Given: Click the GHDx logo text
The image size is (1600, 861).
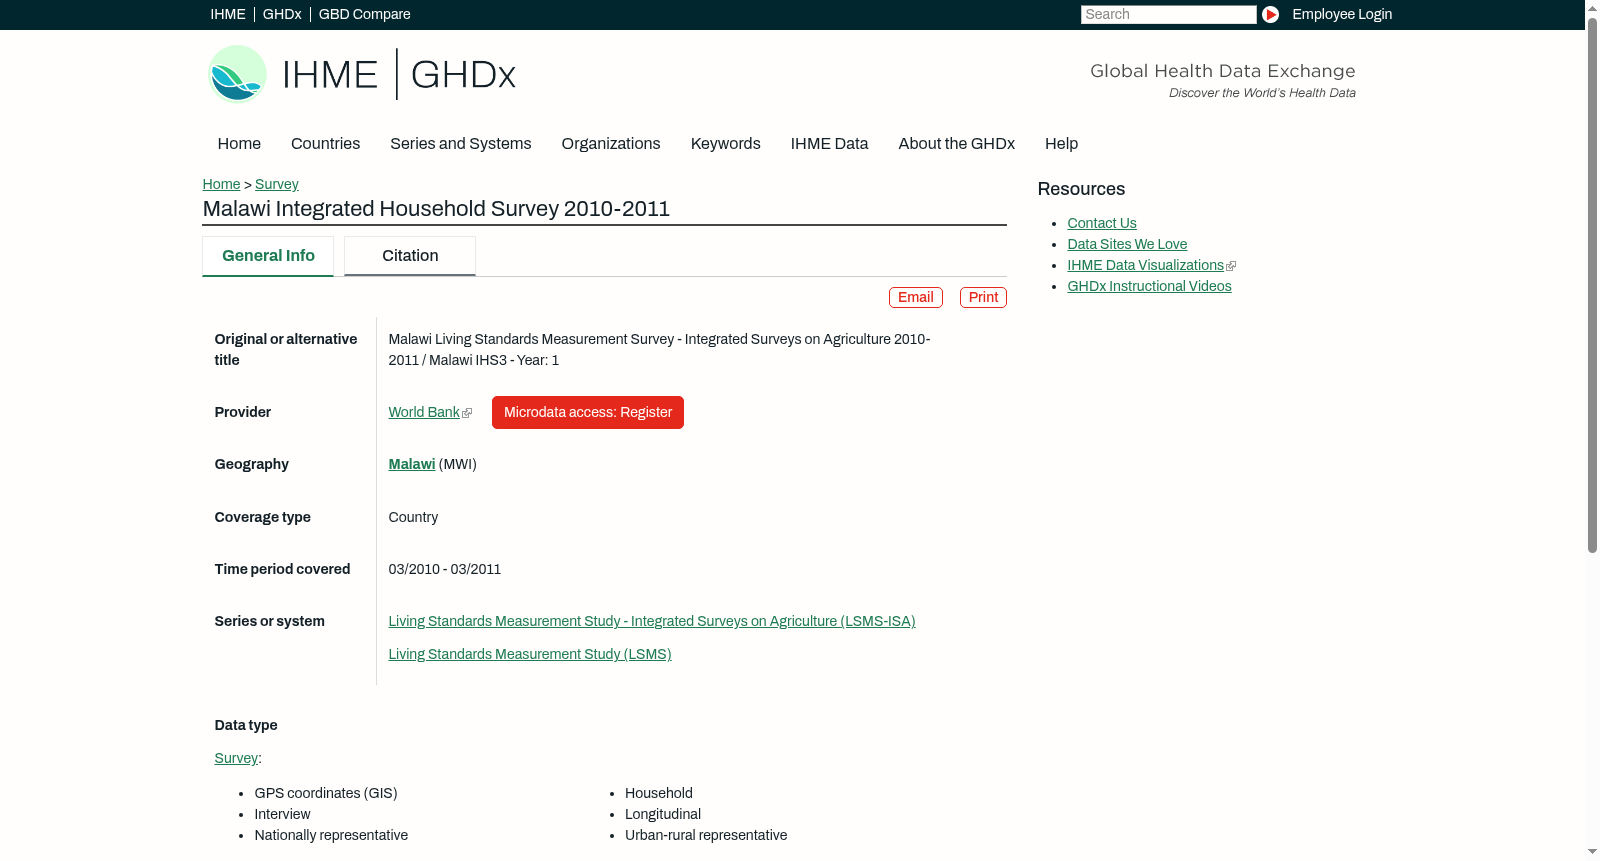Looking at the screenshot, I should click(x=463, y=75).
